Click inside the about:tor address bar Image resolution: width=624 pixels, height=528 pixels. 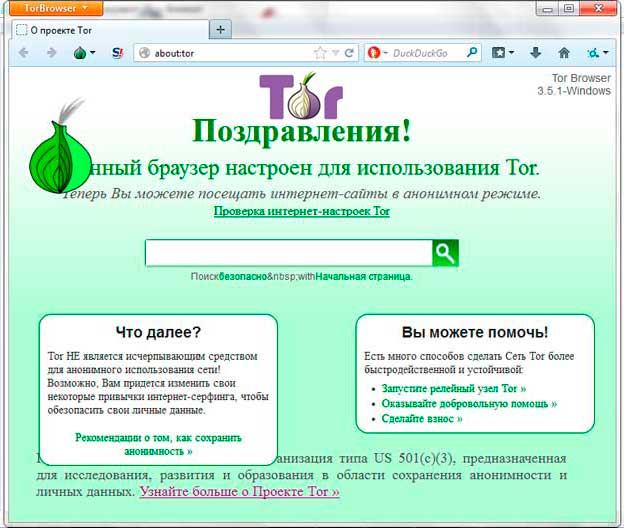pos(230,53)
